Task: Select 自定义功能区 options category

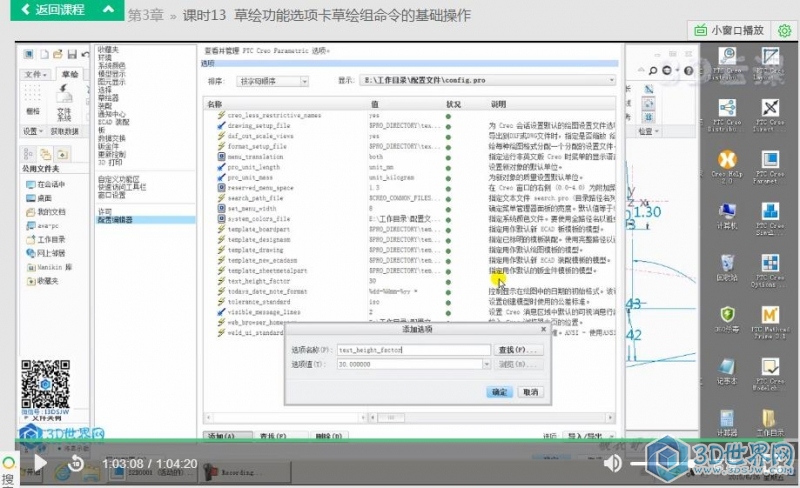Action: pos(118,179)
